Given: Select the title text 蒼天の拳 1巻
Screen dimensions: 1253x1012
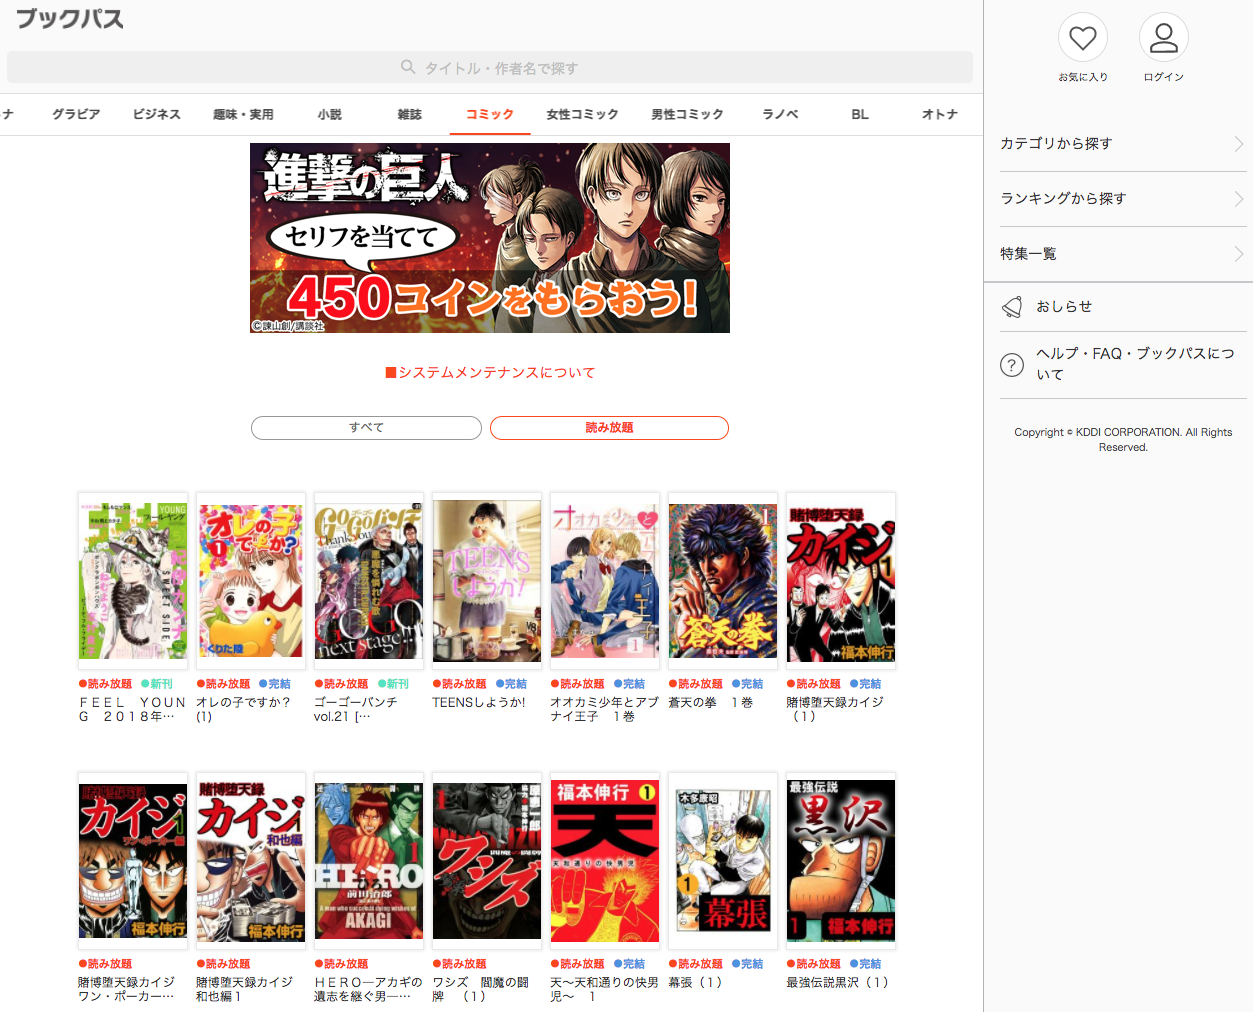Looking at the screenshot, I should (x=711, y=703).
